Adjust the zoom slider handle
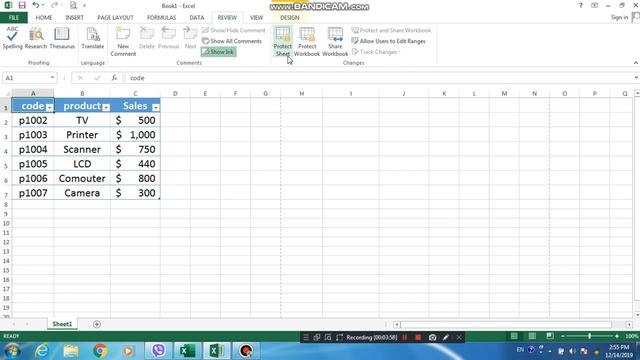This screenshot has width=640, height=360. [589, 336]
